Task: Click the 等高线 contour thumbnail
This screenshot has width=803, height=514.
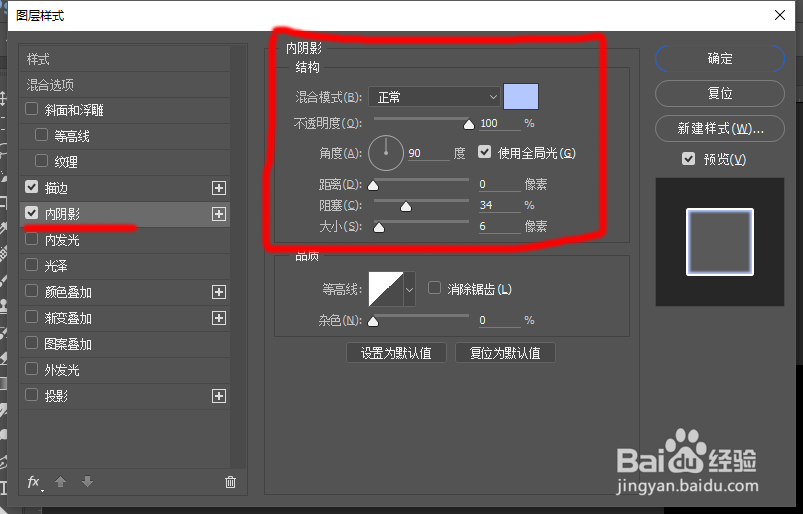Action: point(386,289)
